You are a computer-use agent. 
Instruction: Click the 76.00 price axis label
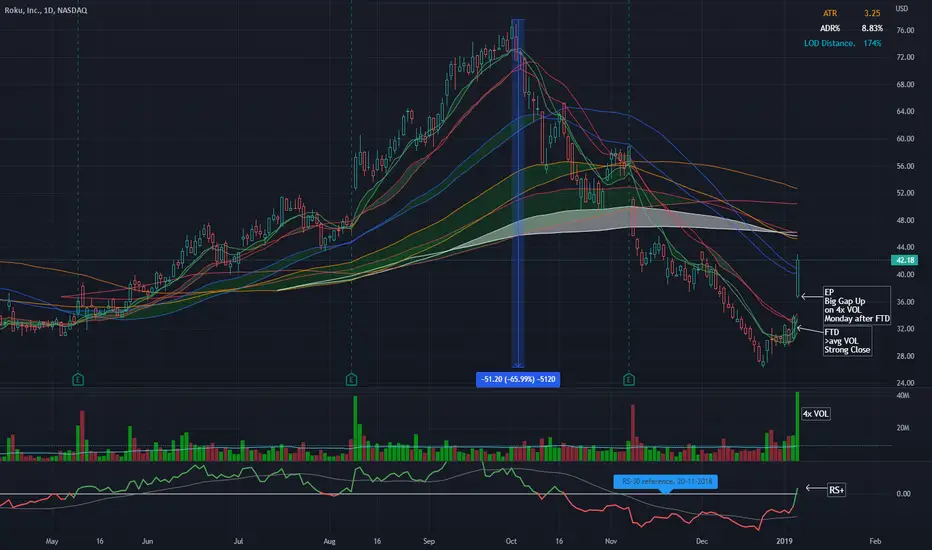coord(905,30)
